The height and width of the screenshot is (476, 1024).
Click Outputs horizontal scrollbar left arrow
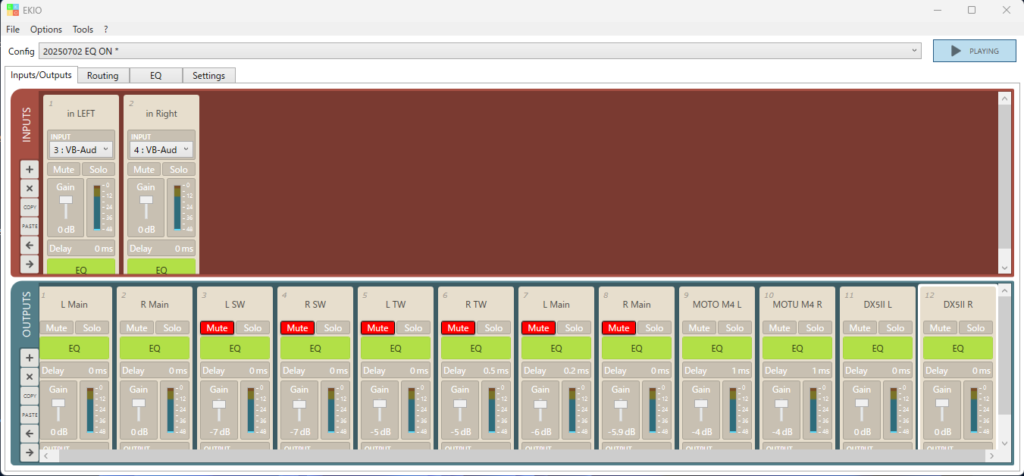pyautogui.click(x=45, y=456)
